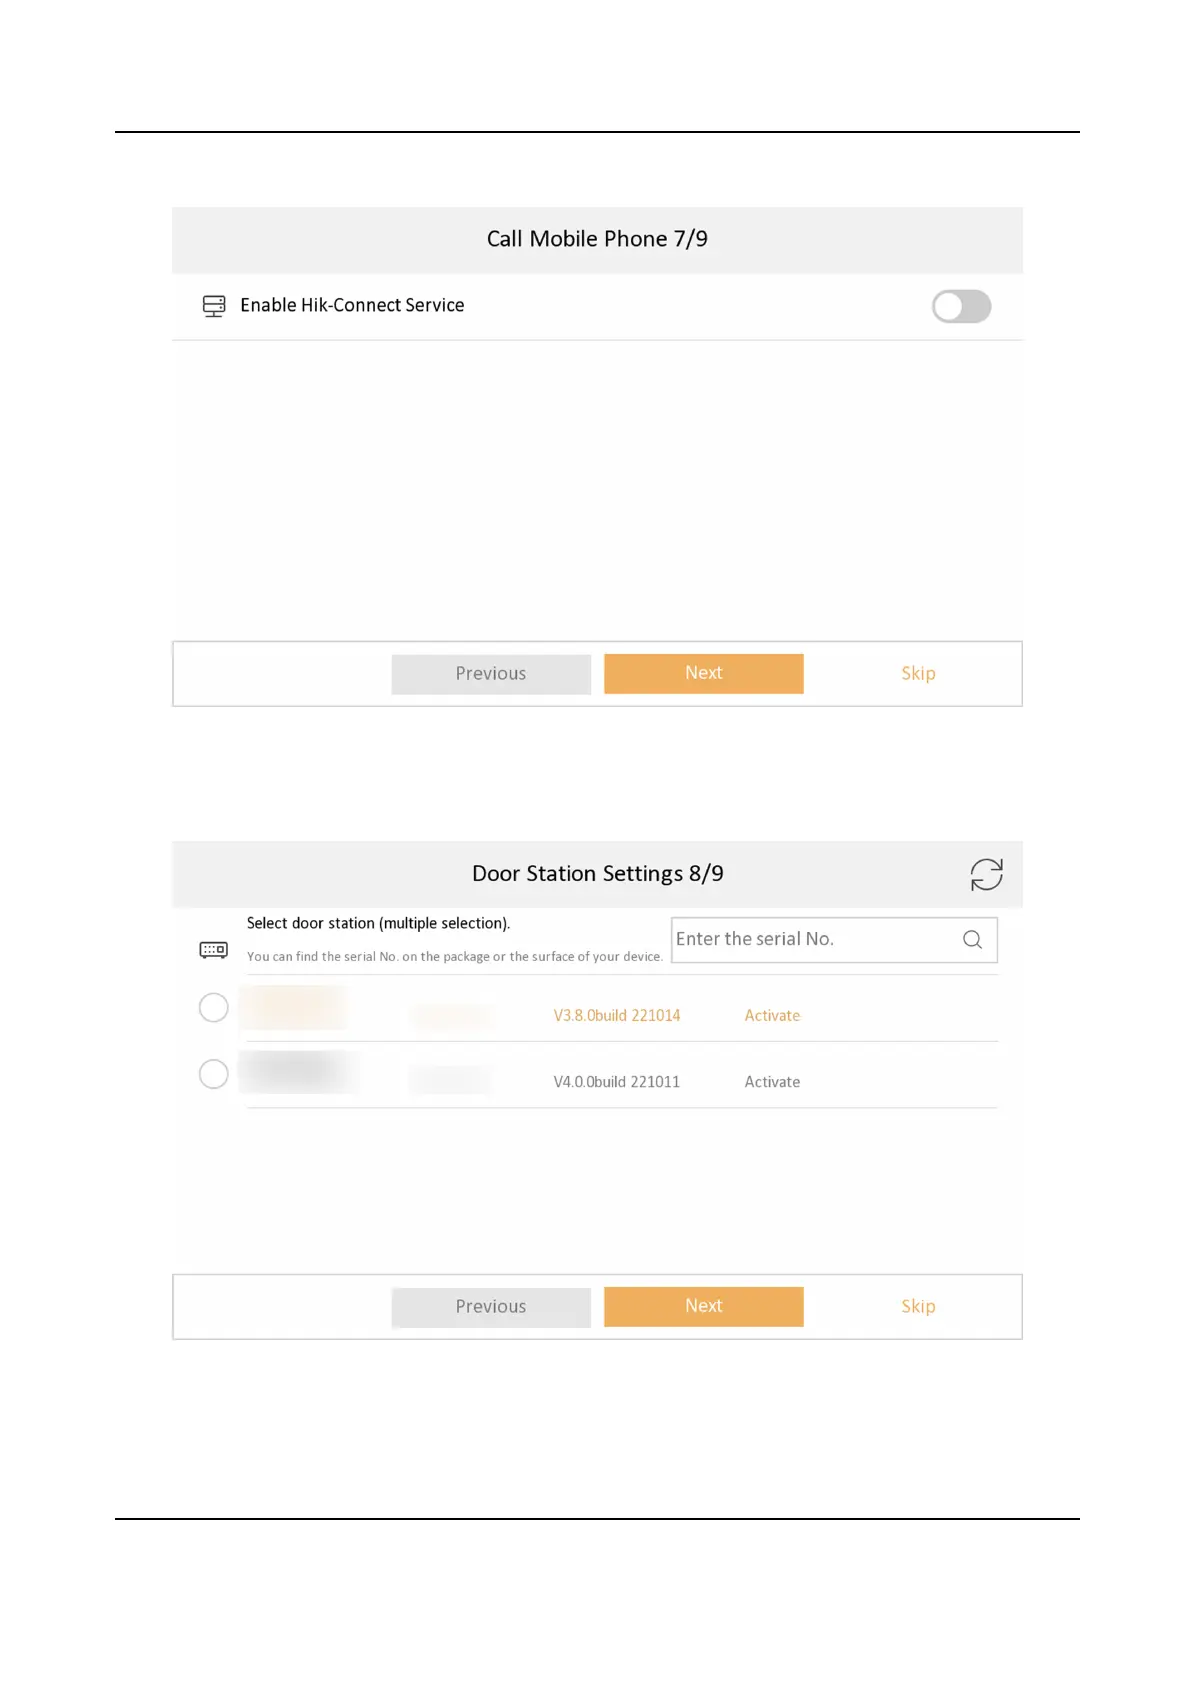Click the server icon beside Hik-Connect Service

tap(214, 306)
